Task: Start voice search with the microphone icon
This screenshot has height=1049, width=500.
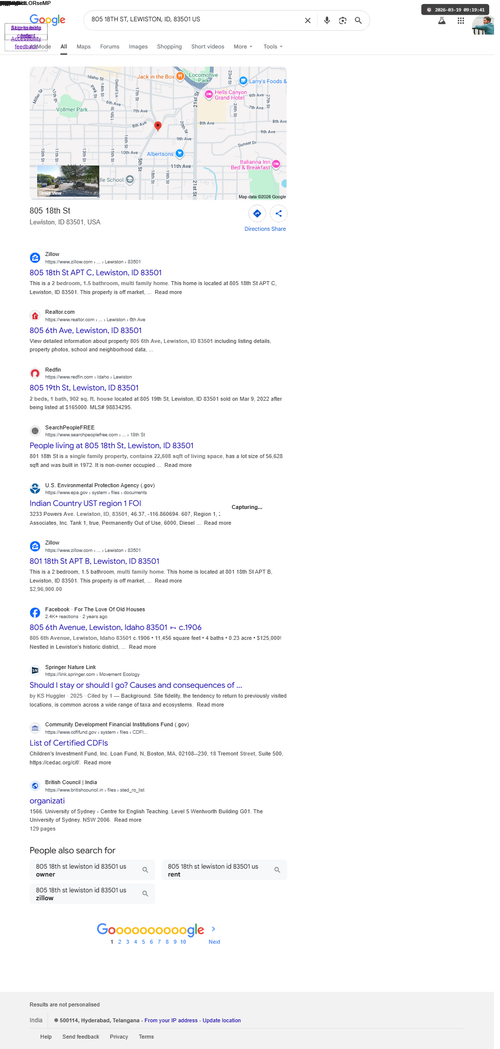Action: pos(331,21)
